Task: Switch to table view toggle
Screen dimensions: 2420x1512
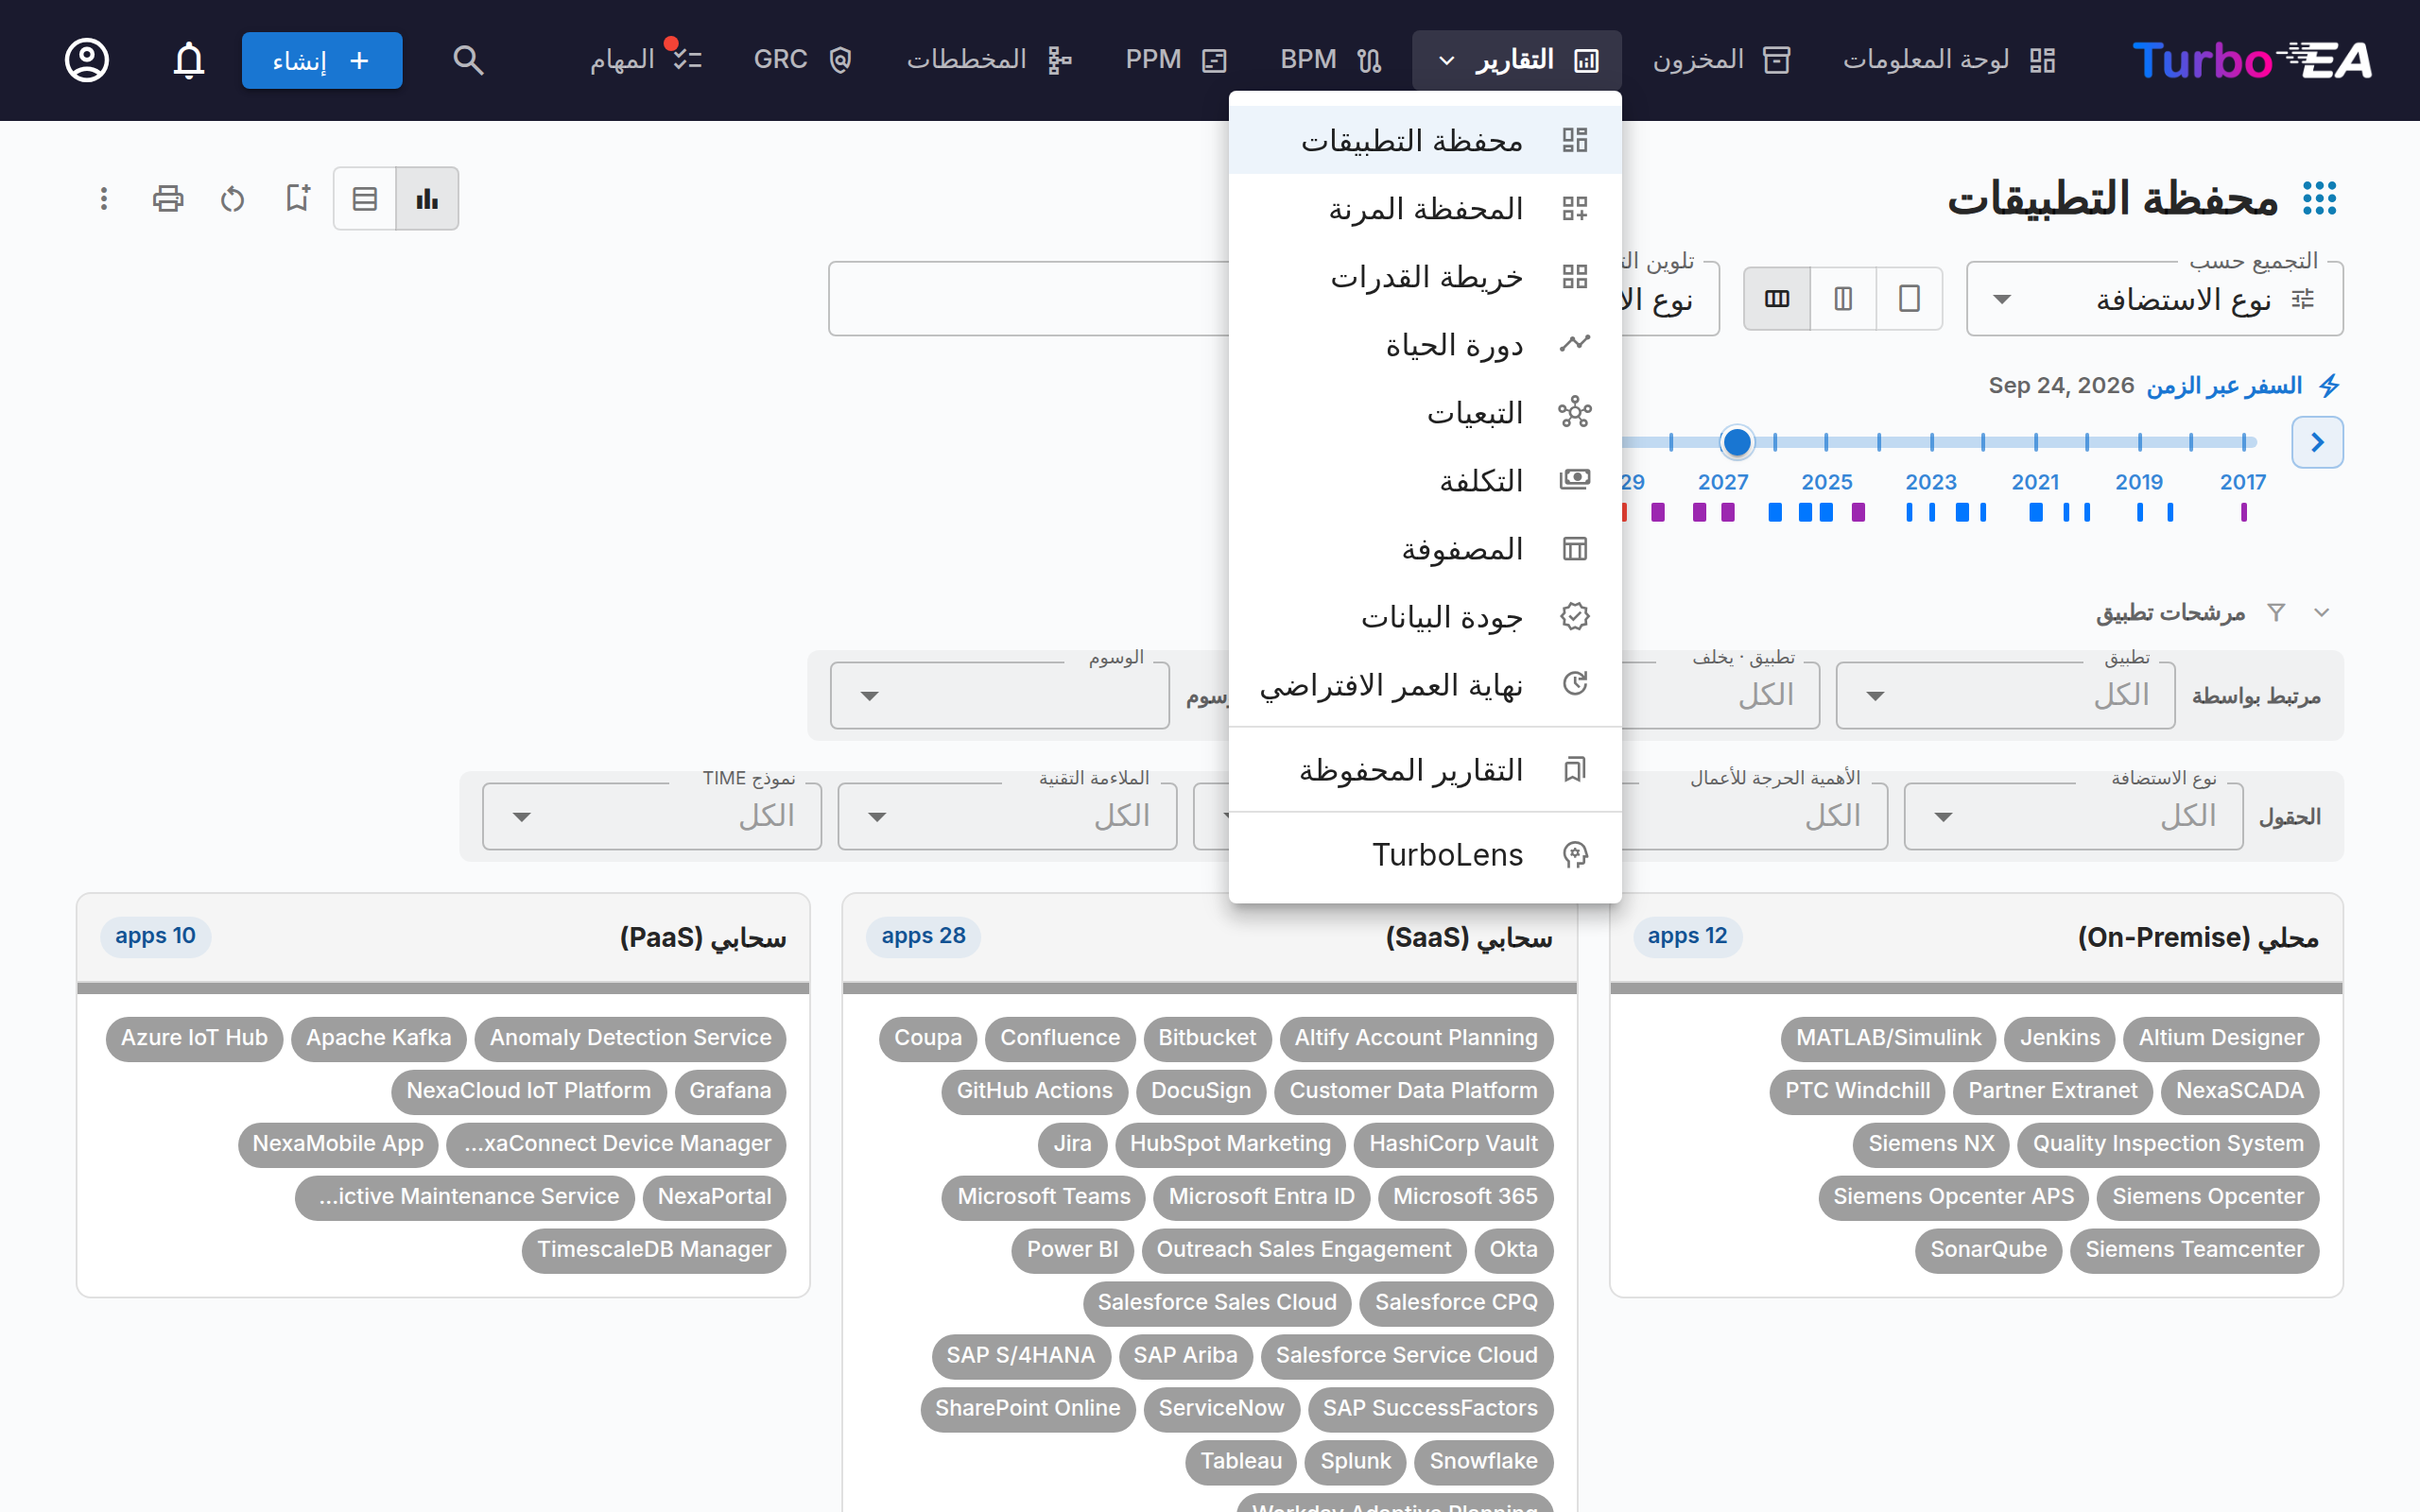Action: click(x=365, y=198)
